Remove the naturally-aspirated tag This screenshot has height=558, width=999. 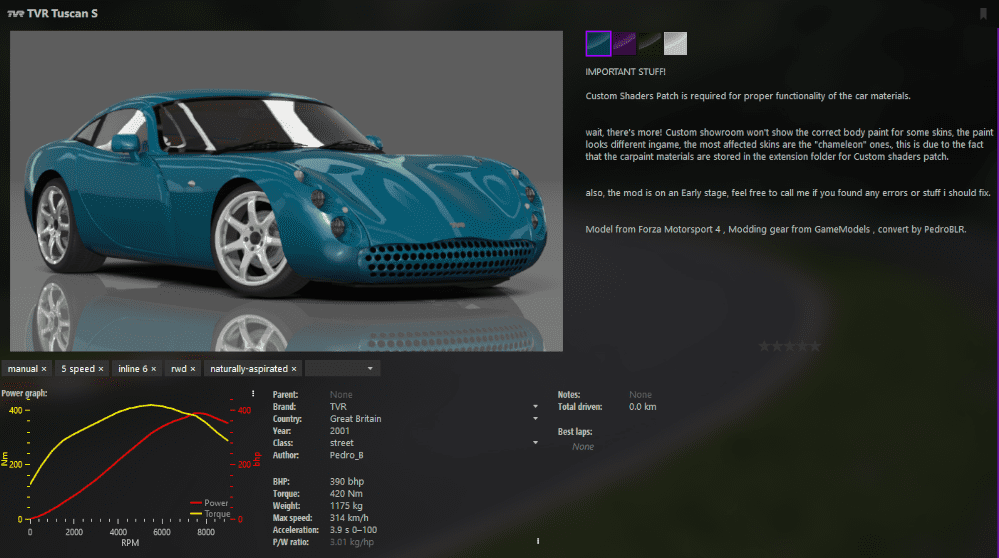pos(294,369)
